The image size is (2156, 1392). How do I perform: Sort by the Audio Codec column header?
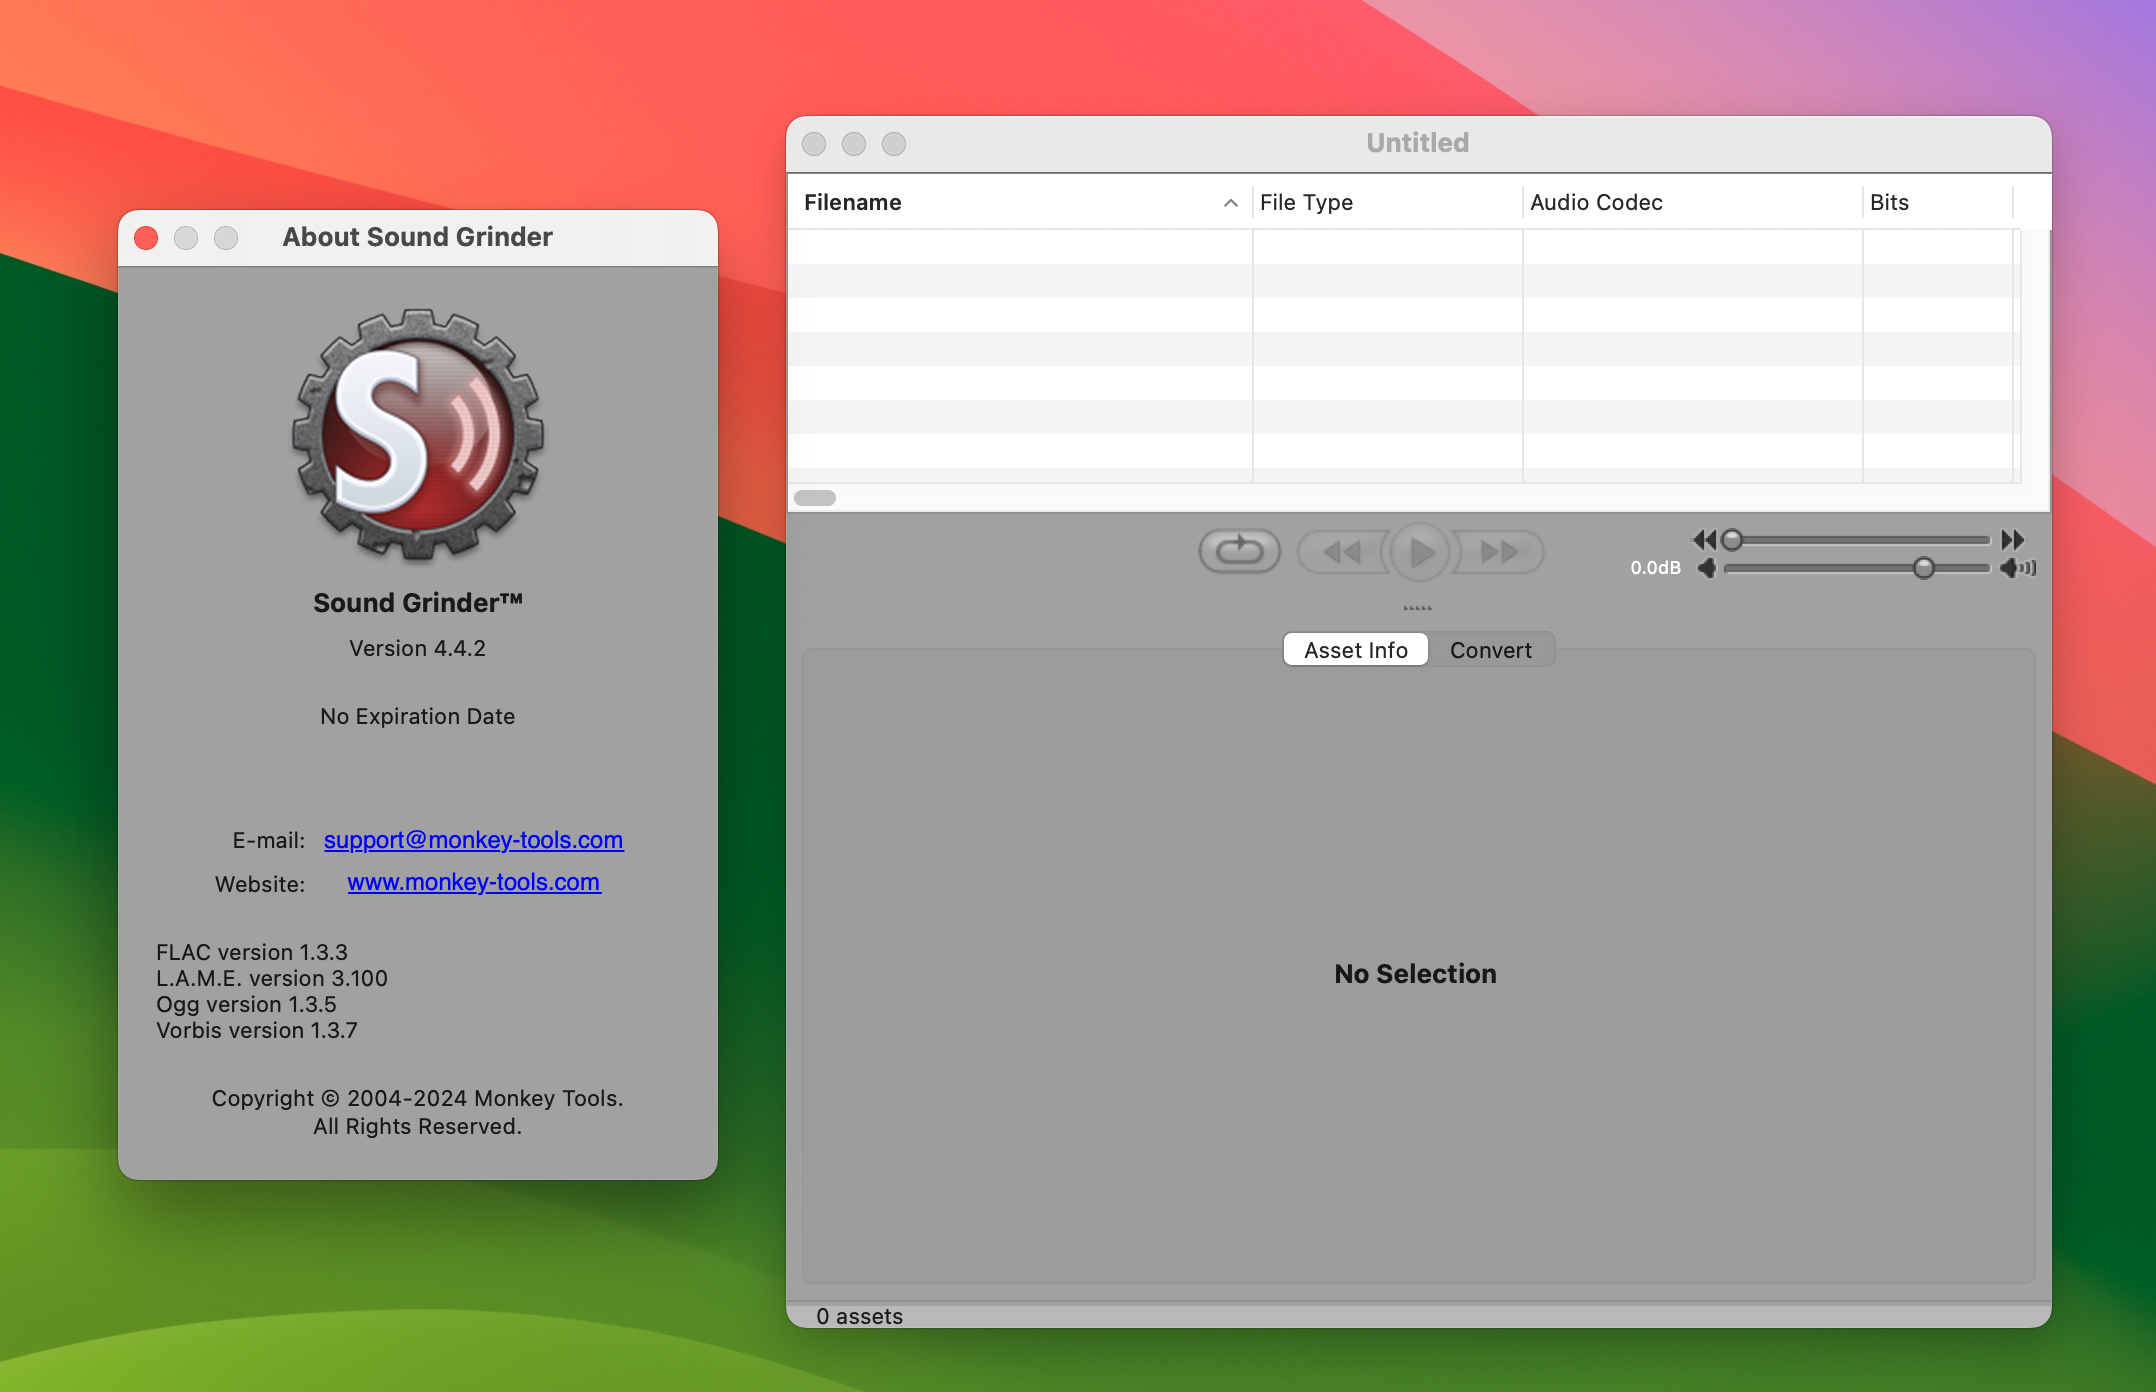(x=1595, y=202)
